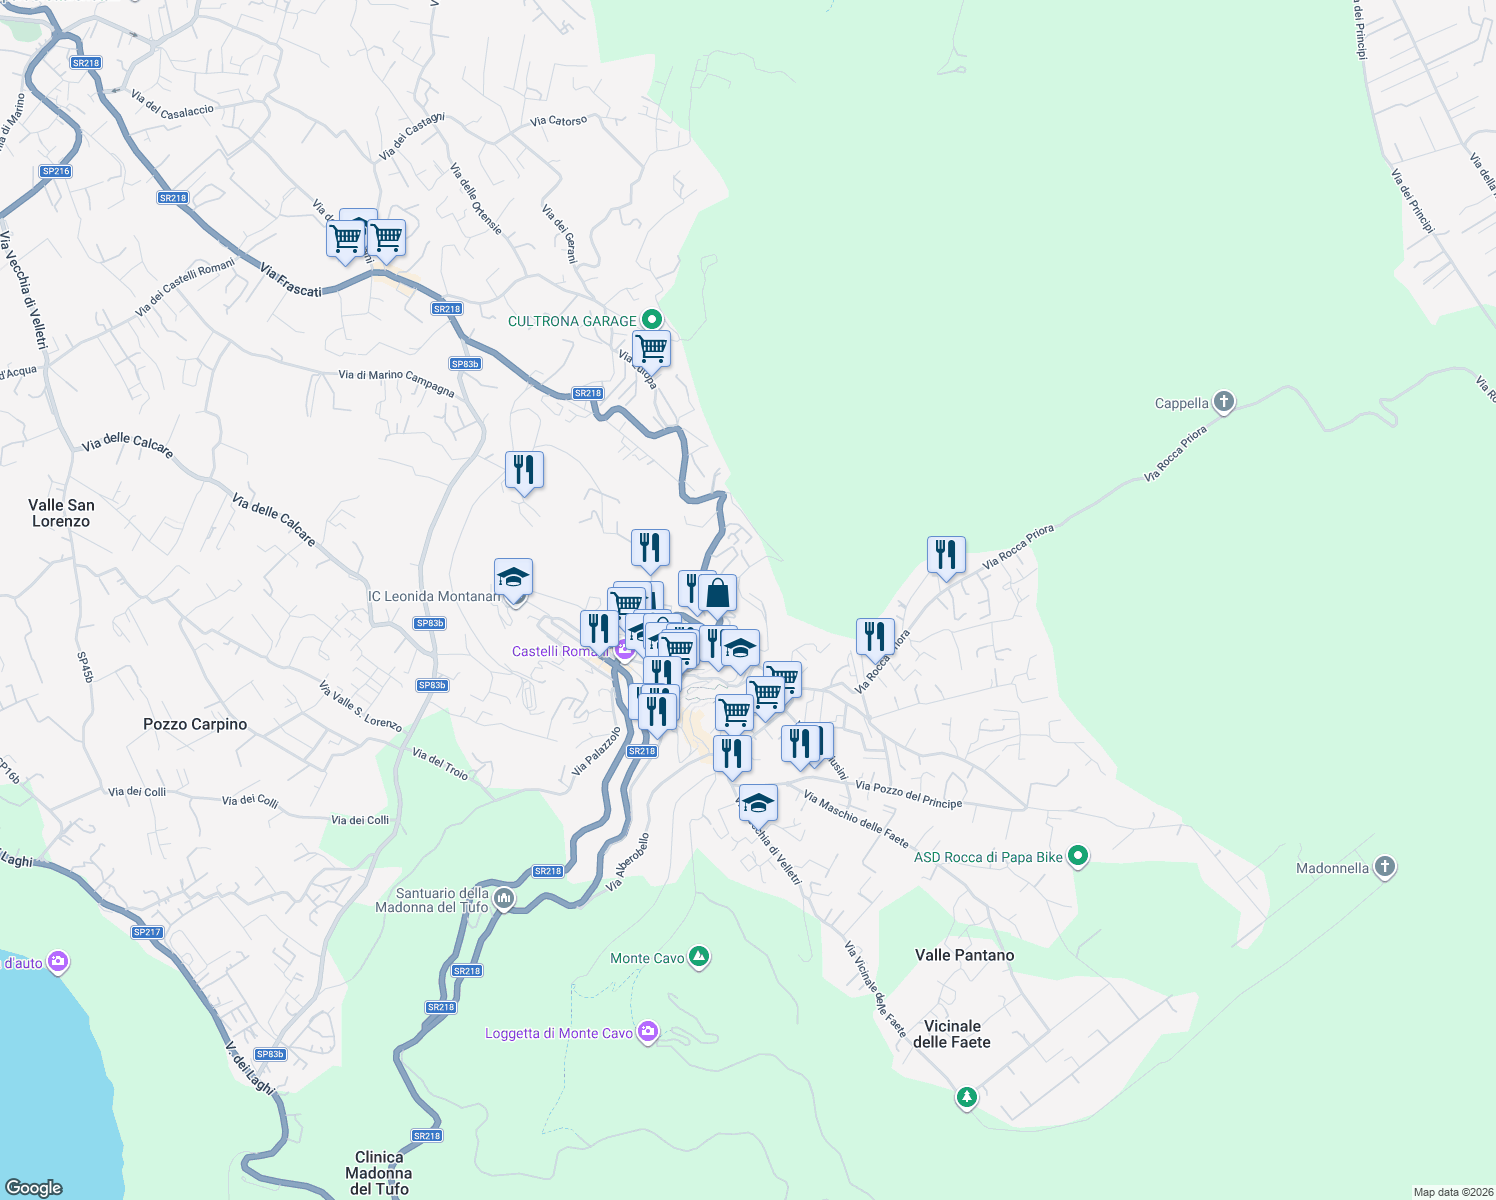Select the shopping bag store marker near town center
1496x1200 pixels.
coord(716,590)
